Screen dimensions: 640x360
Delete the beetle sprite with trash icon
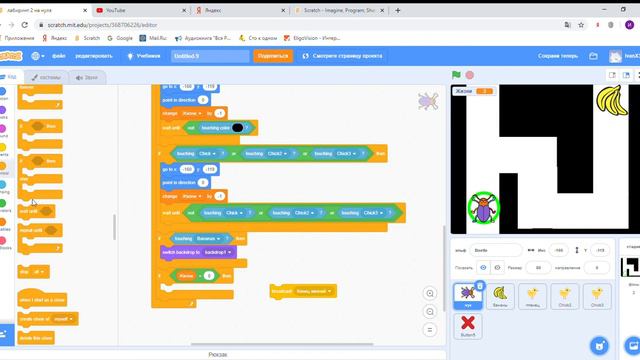(480, 286)
